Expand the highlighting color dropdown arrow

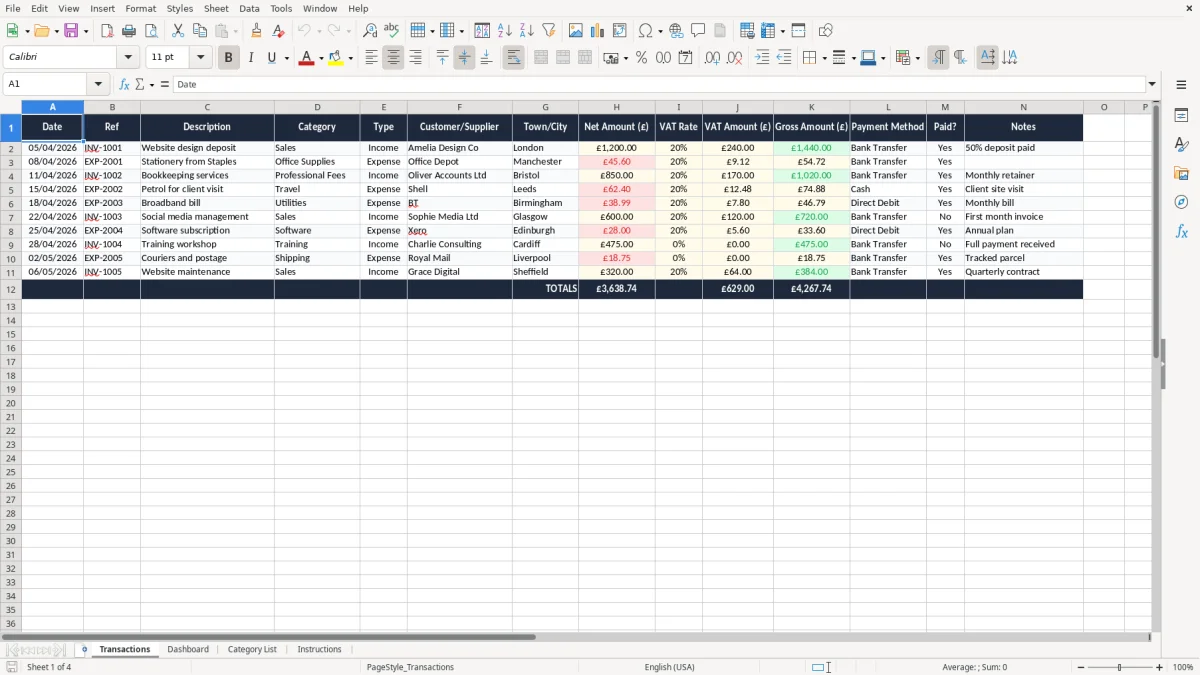point(350,58)
